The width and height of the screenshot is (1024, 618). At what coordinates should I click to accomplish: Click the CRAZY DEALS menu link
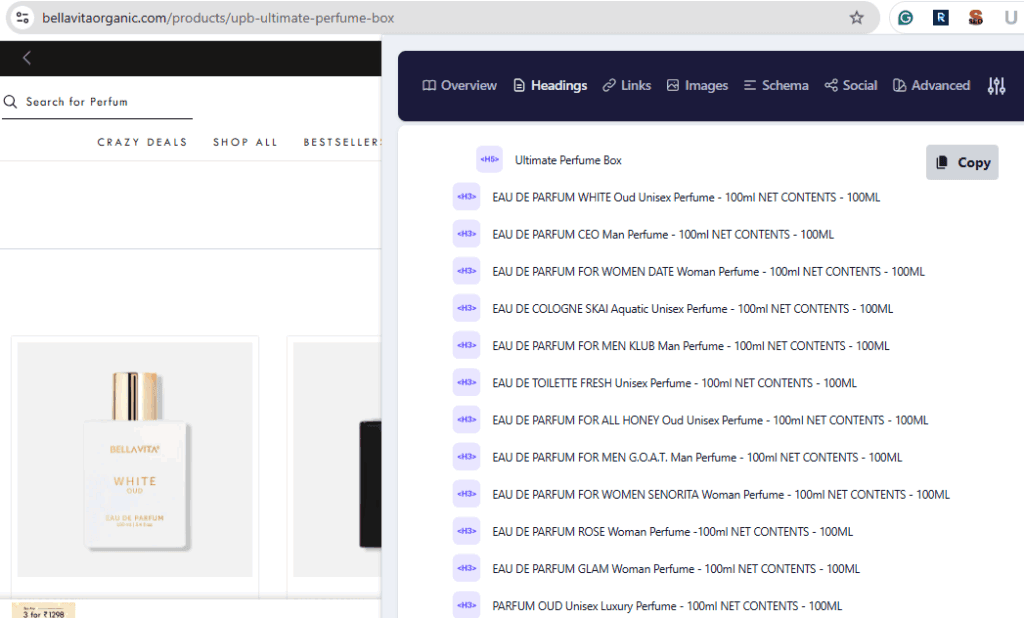pos(142,142)
